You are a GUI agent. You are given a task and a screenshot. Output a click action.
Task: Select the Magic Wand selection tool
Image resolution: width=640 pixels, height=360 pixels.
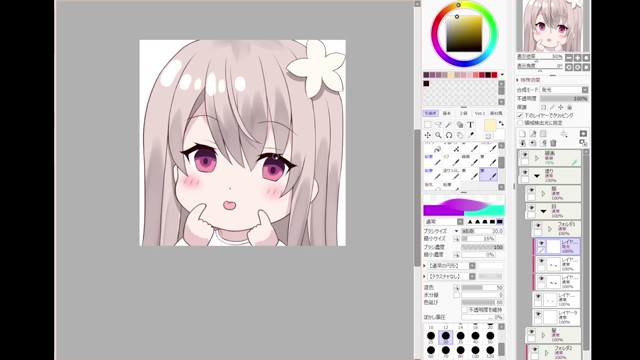449,124
